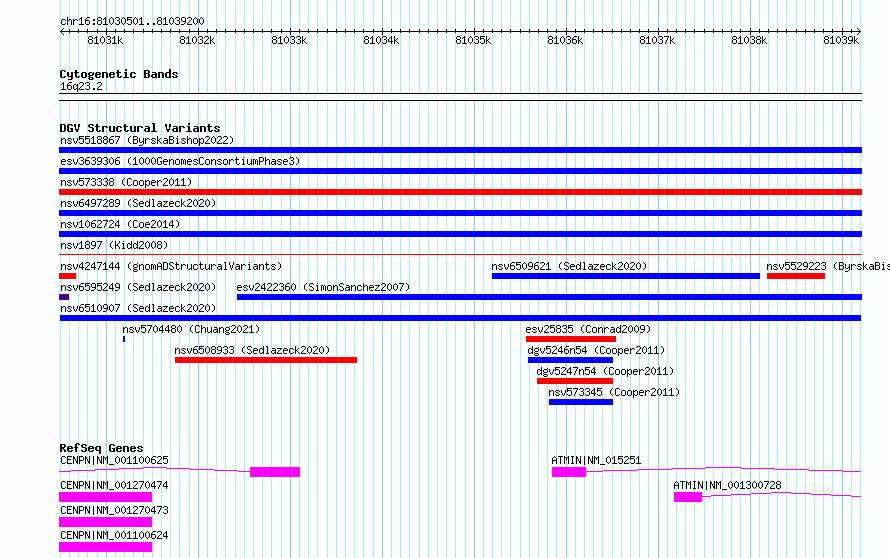Select the 16q23.2 band label
Screen dimensions: 890x558
pyautogui.click(x=81, y=86)
